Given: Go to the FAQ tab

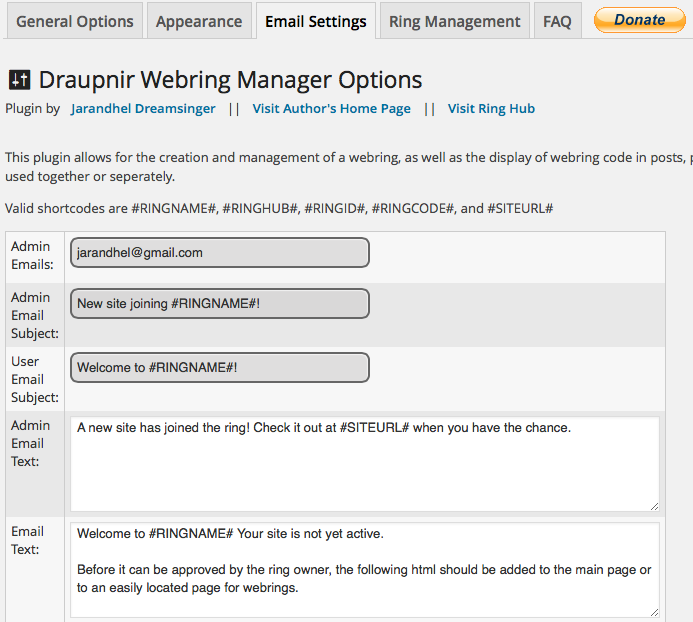Looking at the screenshot, I should point(557,21).
